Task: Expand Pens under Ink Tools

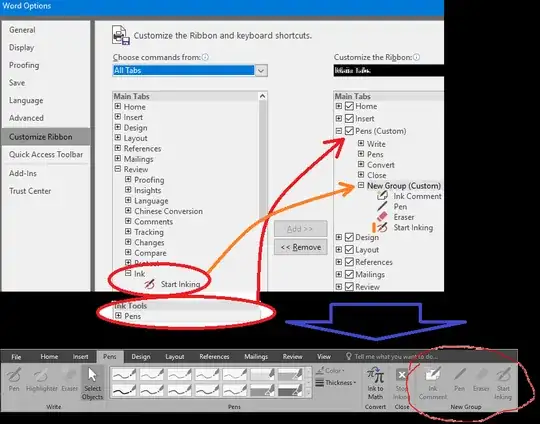Action: (x=118, y=316)
